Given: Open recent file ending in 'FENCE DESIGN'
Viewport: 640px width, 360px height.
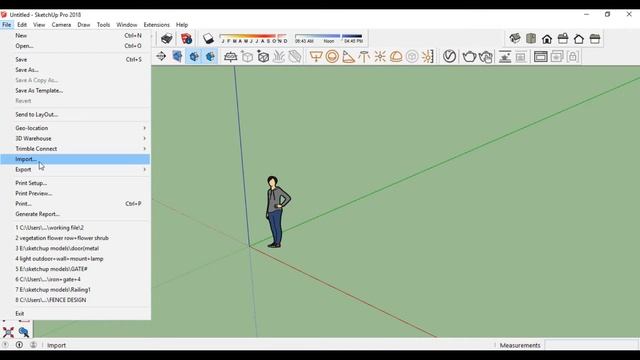Looking at the screenshot, I should (x=75, y=300).
